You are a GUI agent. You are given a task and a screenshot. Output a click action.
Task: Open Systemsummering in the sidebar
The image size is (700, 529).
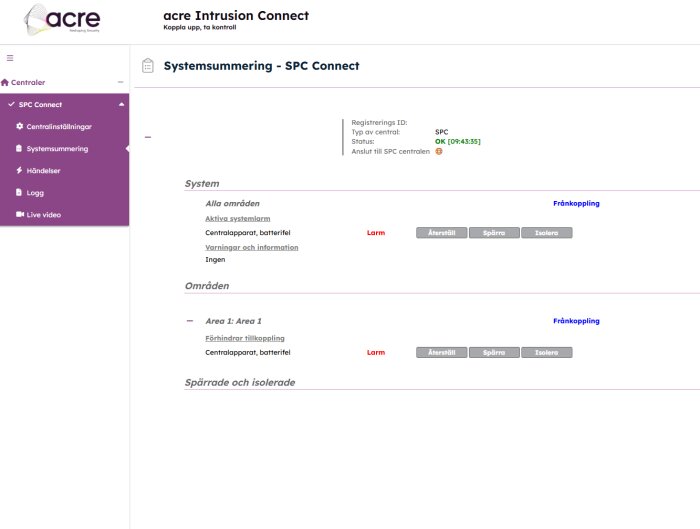pyautogui.click(x=57, y=148)
